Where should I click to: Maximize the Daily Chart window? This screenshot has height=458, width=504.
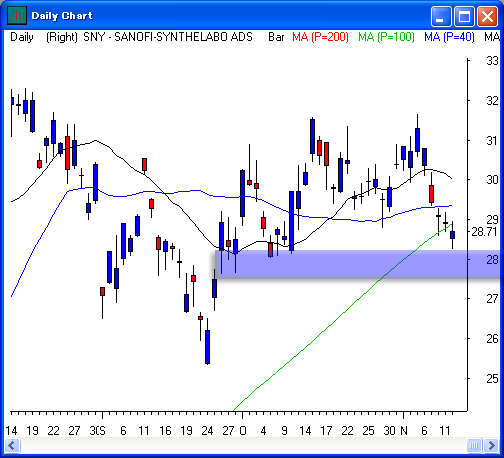(464, 16)
